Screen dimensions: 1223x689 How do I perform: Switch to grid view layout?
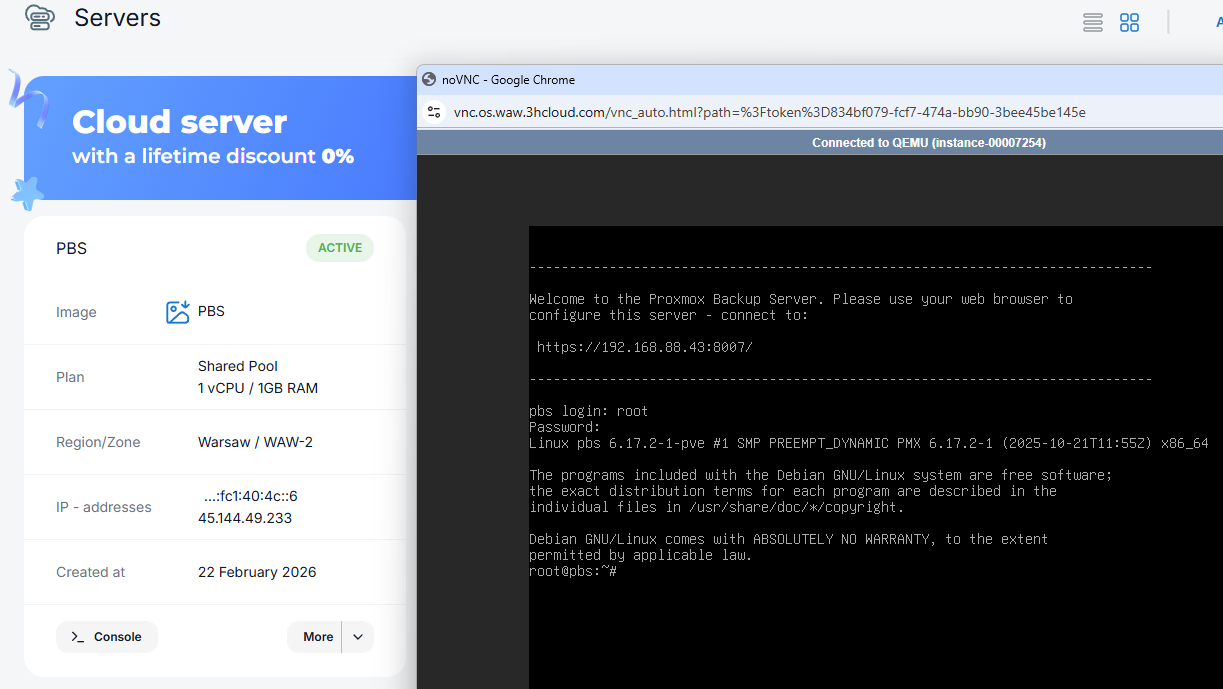1129,22
